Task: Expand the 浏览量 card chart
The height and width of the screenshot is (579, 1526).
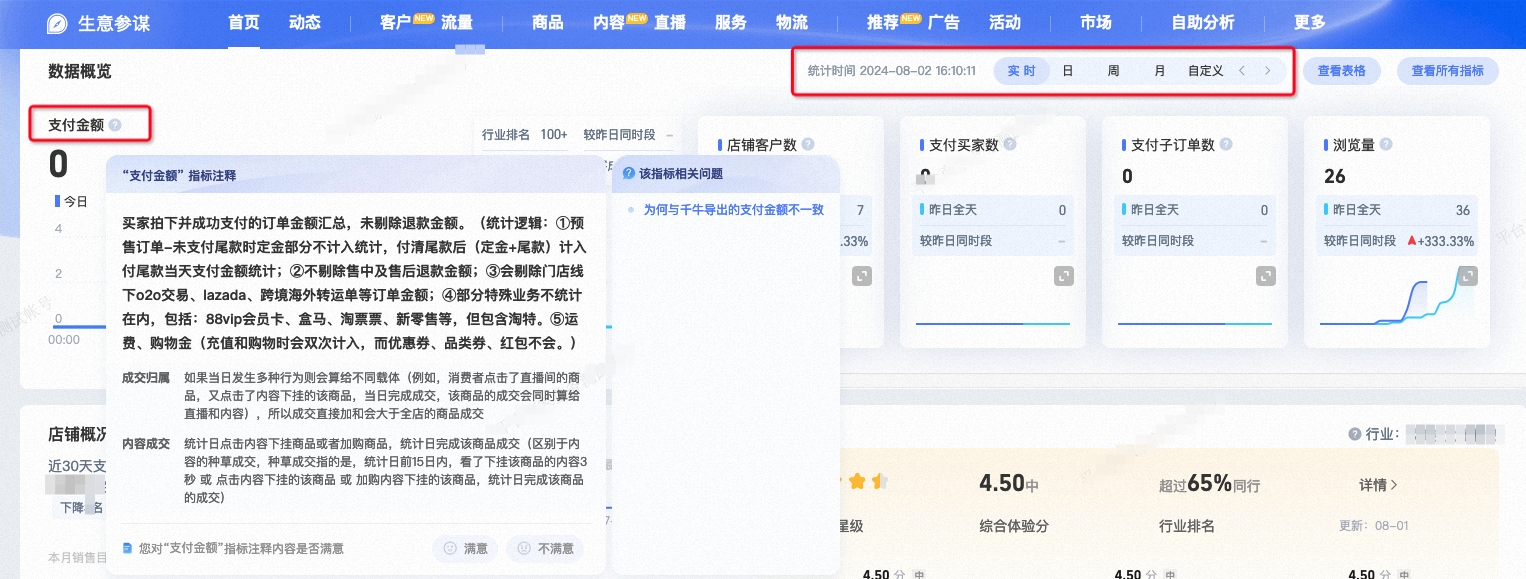Action: [1467, 276]
